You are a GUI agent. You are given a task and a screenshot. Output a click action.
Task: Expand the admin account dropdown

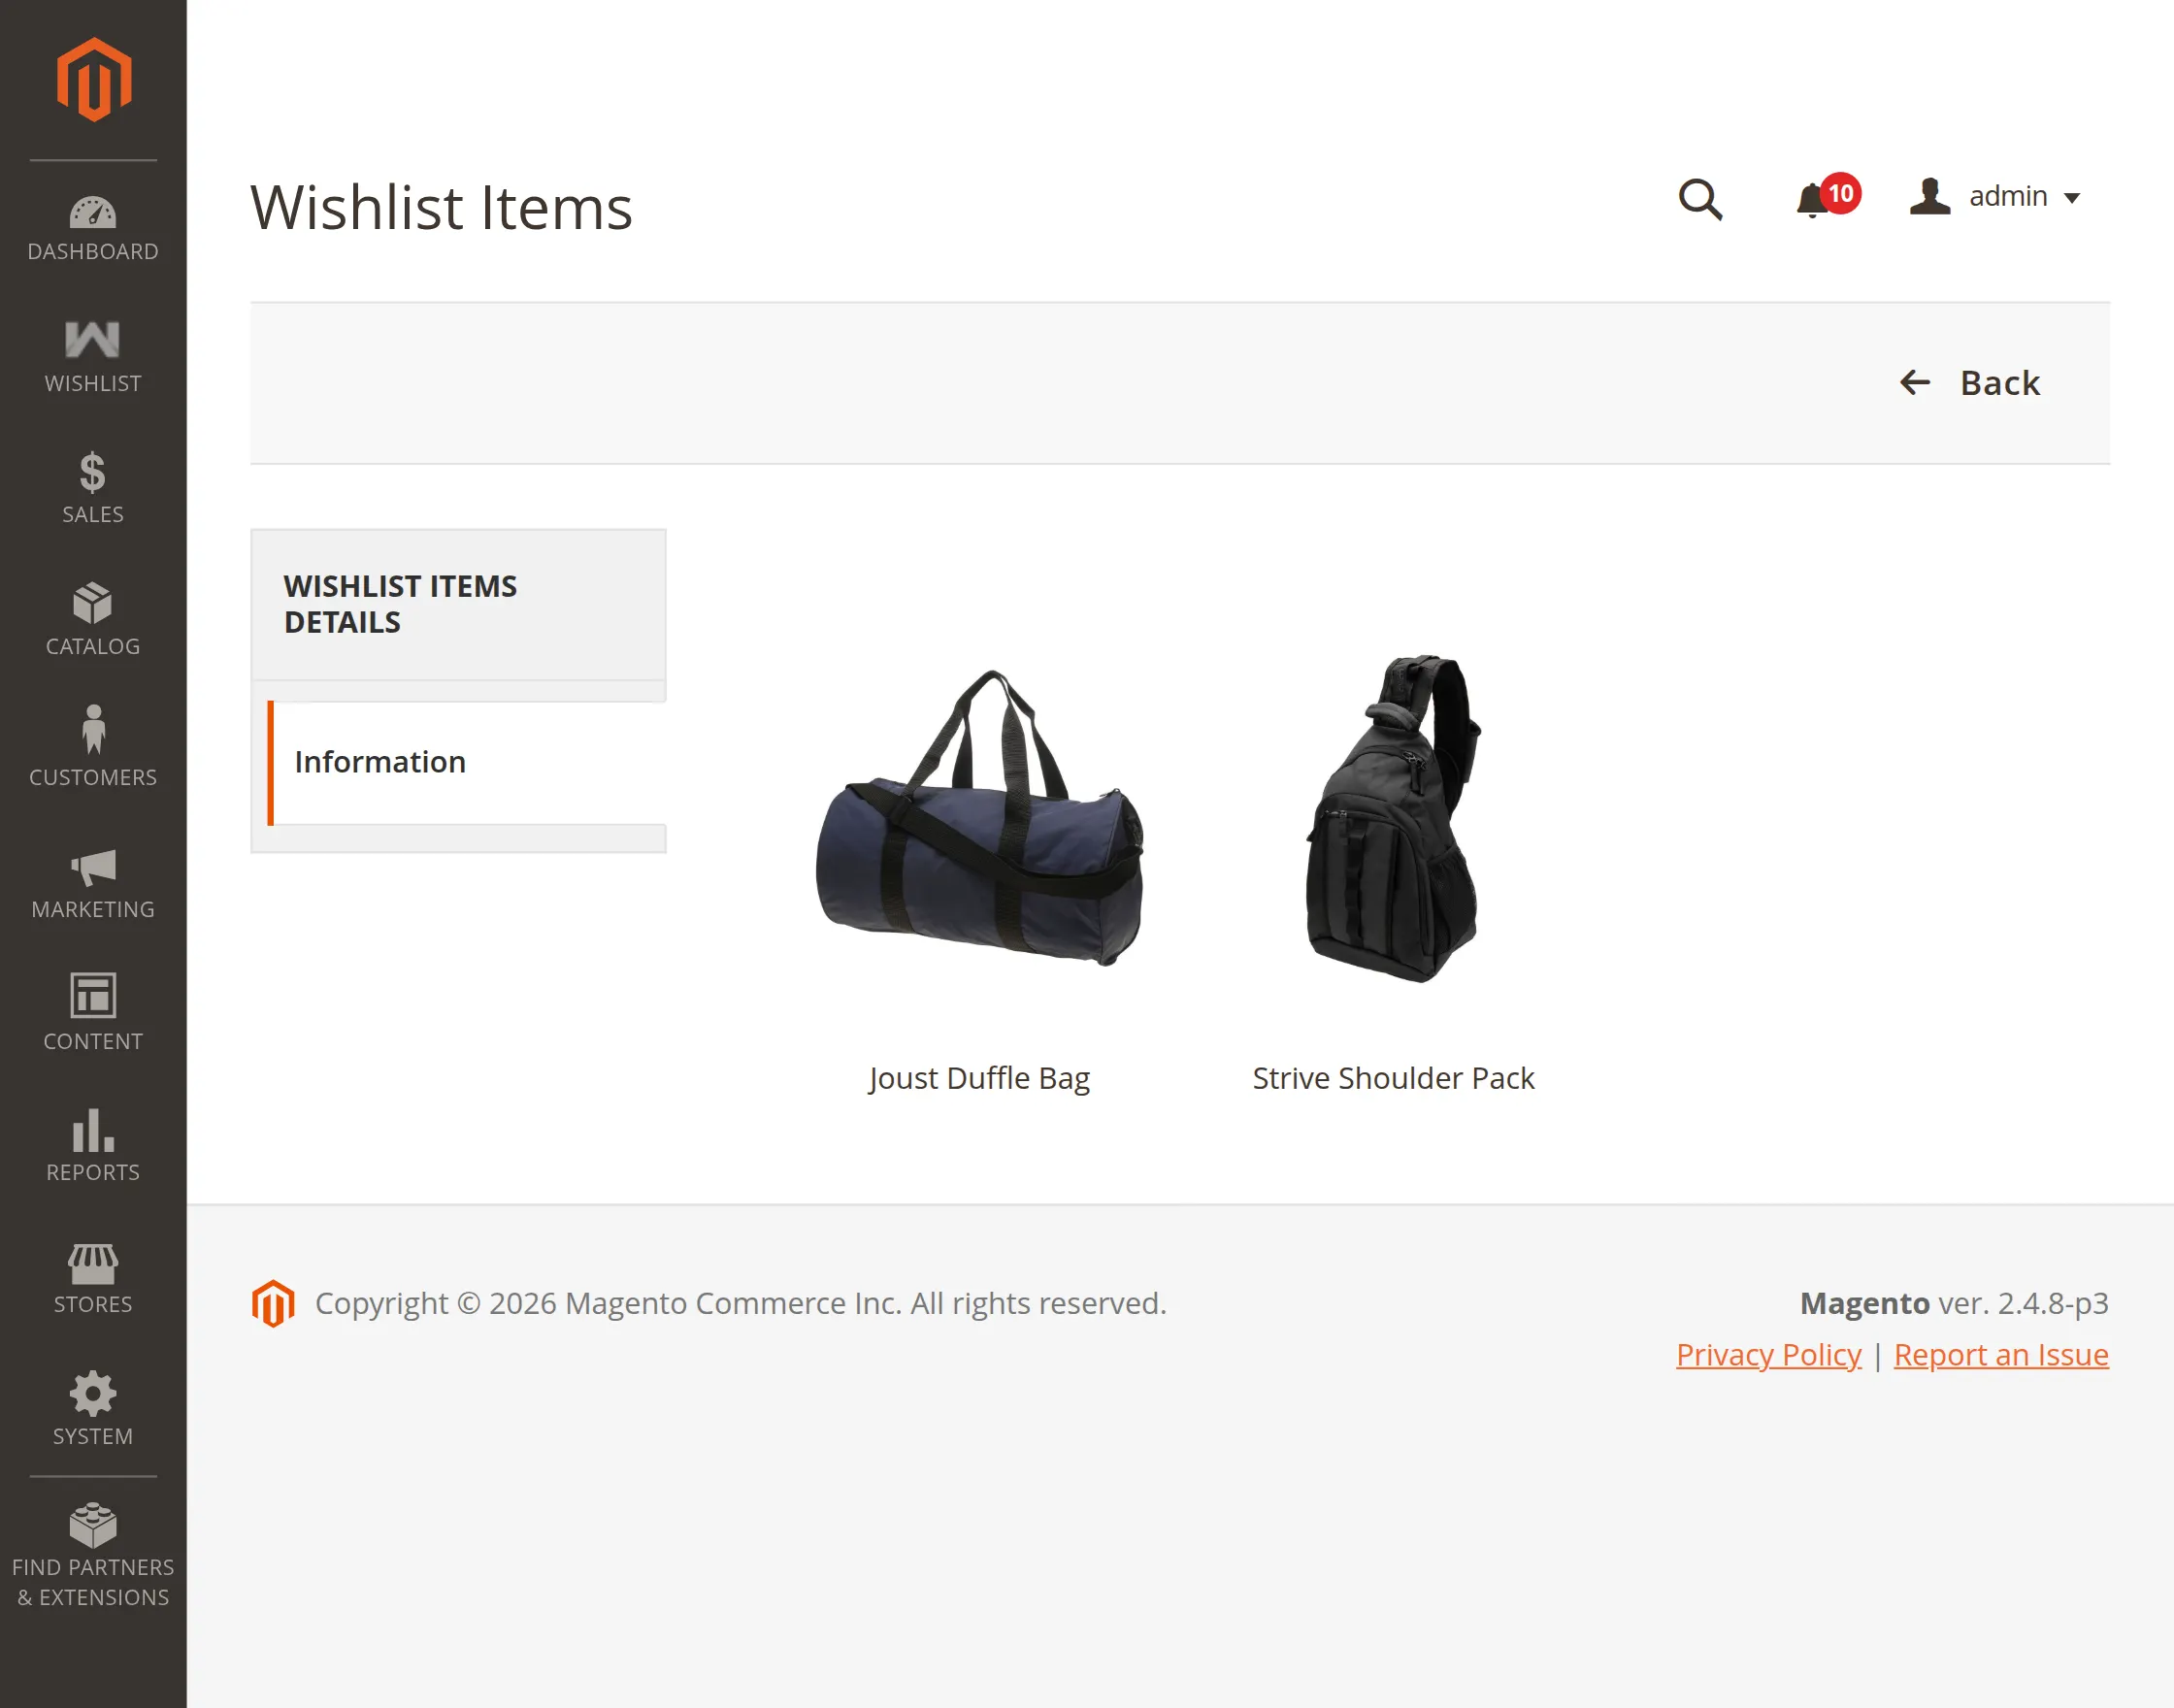1996,197
